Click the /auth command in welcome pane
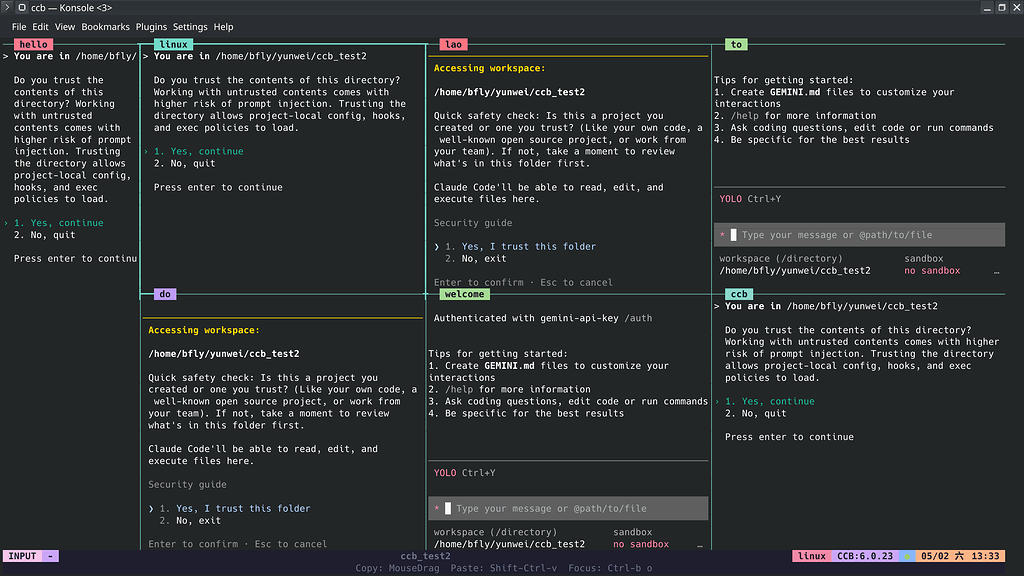Image resolution: width=1024 pixels, height=576 pixels. point(638,318)
